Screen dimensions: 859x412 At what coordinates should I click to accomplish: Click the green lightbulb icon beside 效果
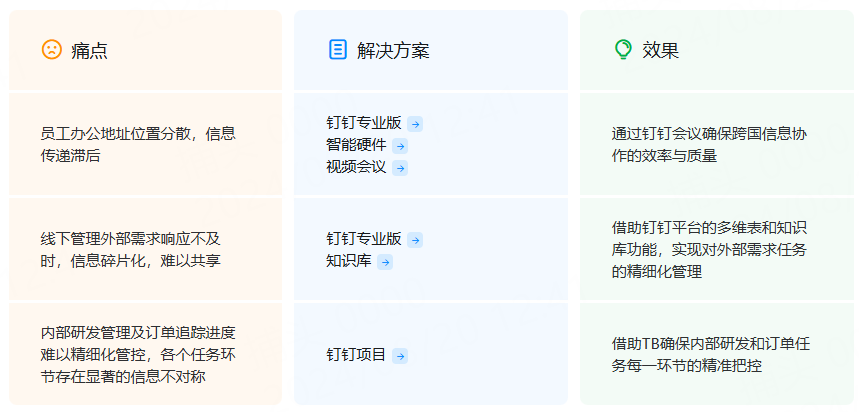[623, 50]
